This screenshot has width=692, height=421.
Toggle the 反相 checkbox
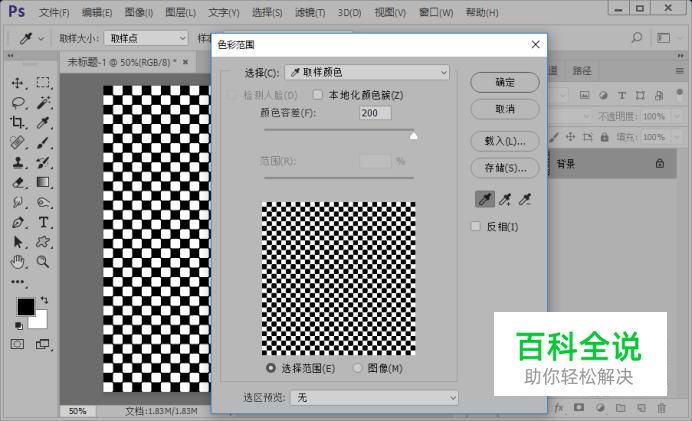tap(476, 226)
